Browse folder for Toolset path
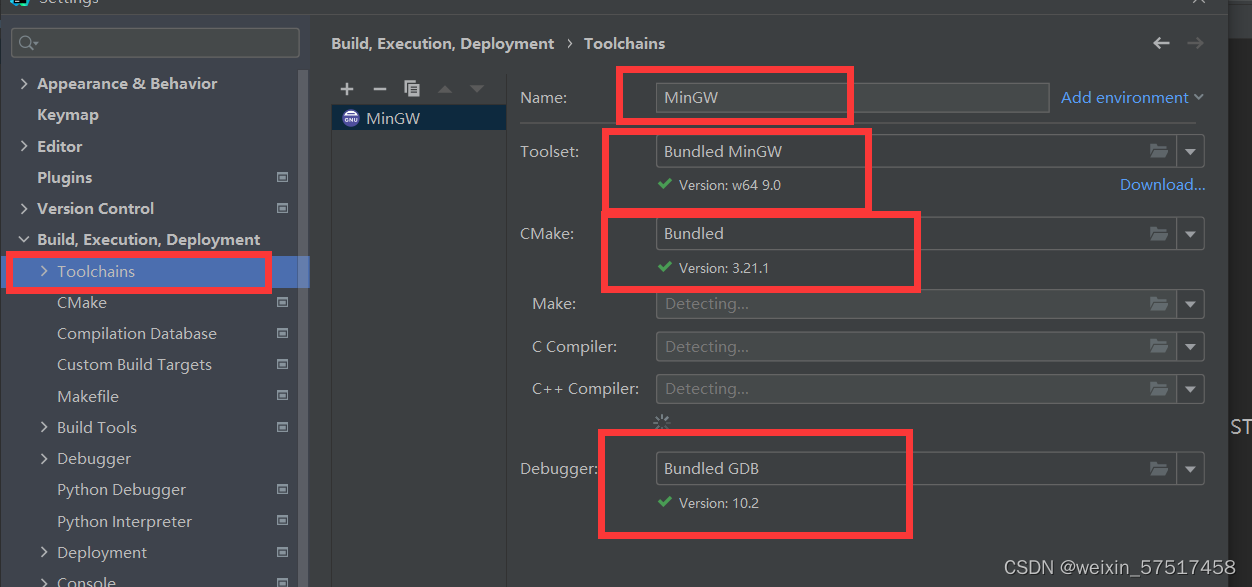This screenshot has width=1252, height=587. [1159, 152]
